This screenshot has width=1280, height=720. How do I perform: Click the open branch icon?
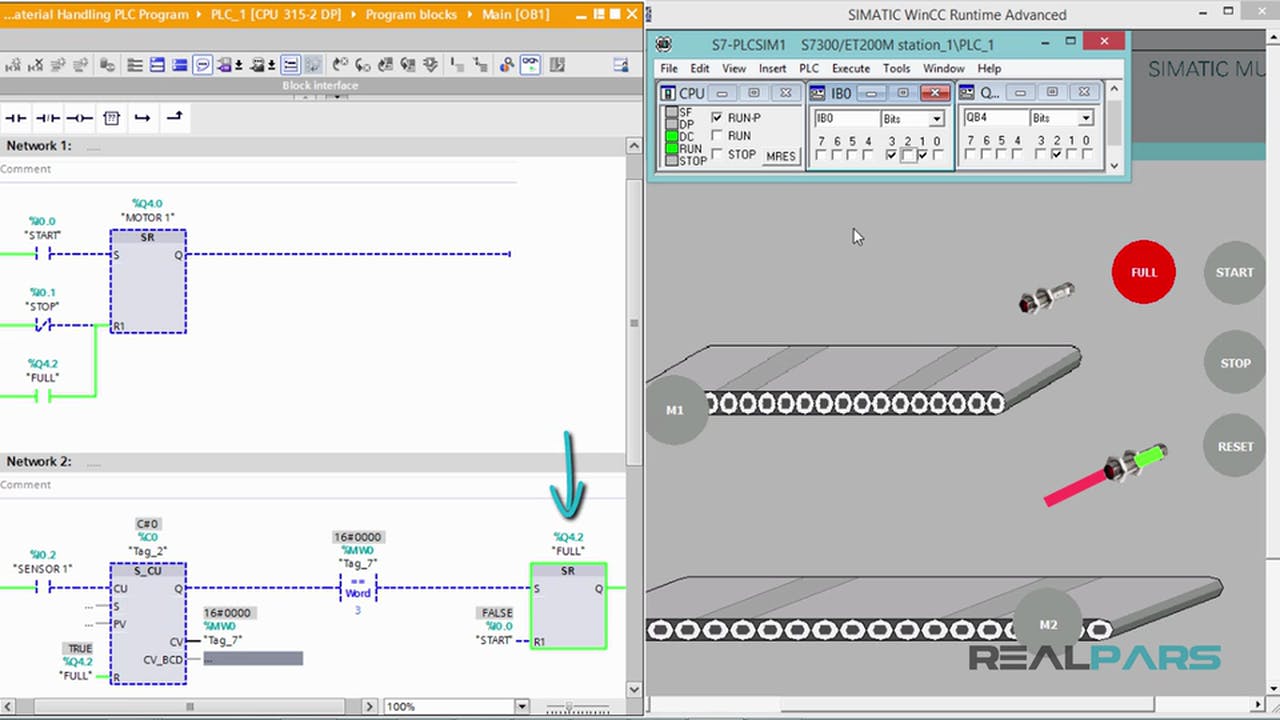(x=142, y=118)
